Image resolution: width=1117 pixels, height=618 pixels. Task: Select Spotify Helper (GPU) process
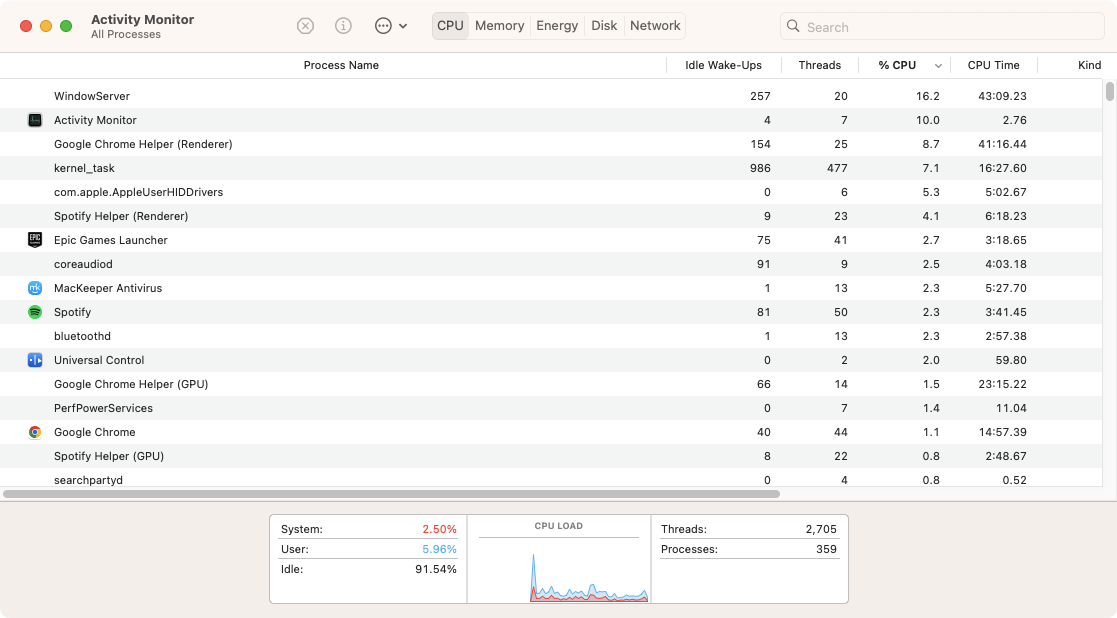(x=109, y=456)
